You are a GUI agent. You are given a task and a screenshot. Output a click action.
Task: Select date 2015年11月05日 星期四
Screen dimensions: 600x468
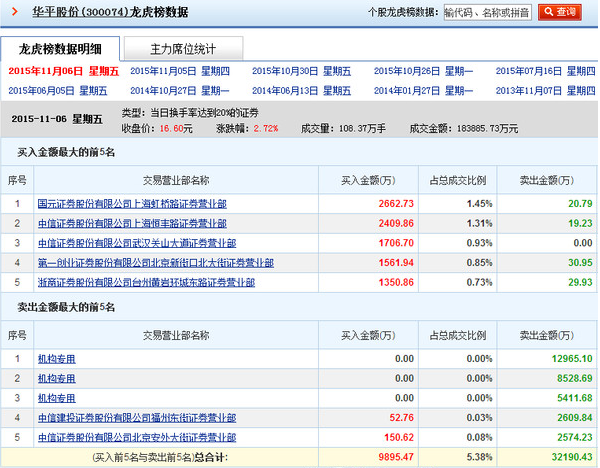click(x=180, y=71)
